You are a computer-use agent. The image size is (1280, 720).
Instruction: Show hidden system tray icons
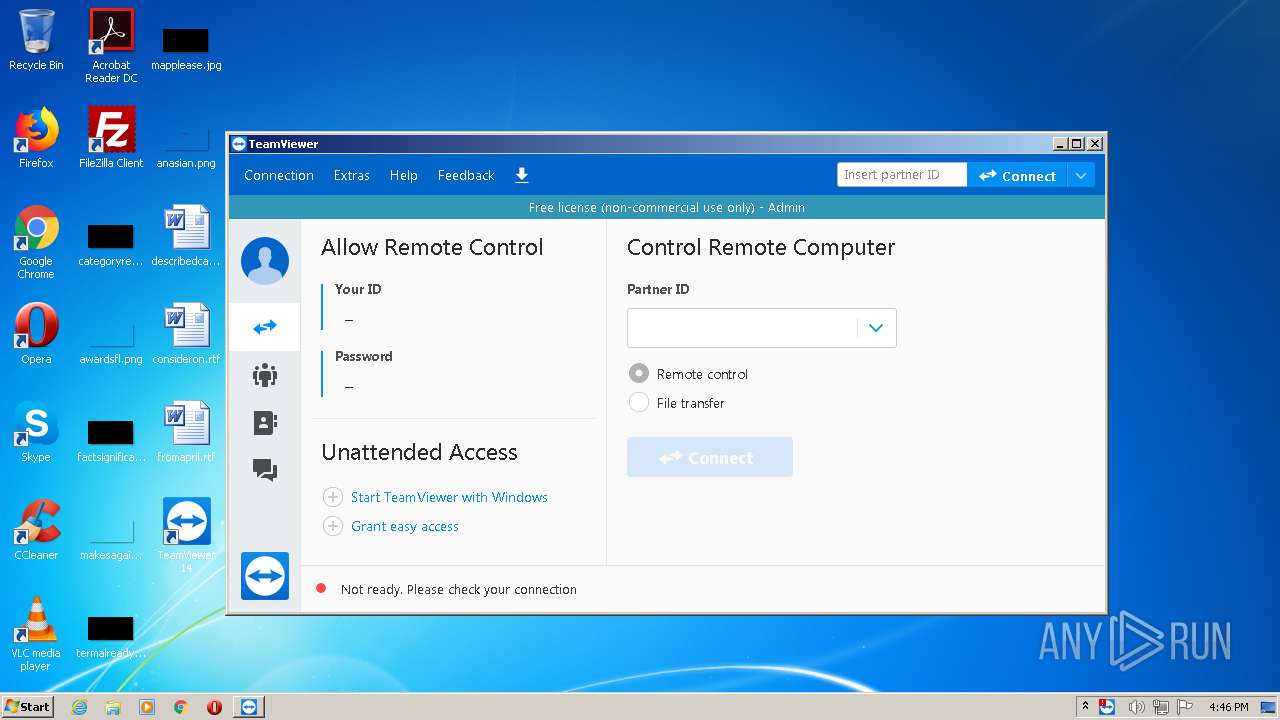coord(1086,707)
